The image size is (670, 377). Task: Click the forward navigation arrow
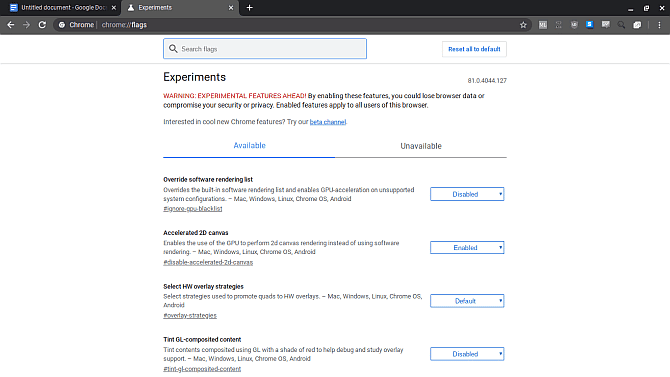click(x=26, y=25)
